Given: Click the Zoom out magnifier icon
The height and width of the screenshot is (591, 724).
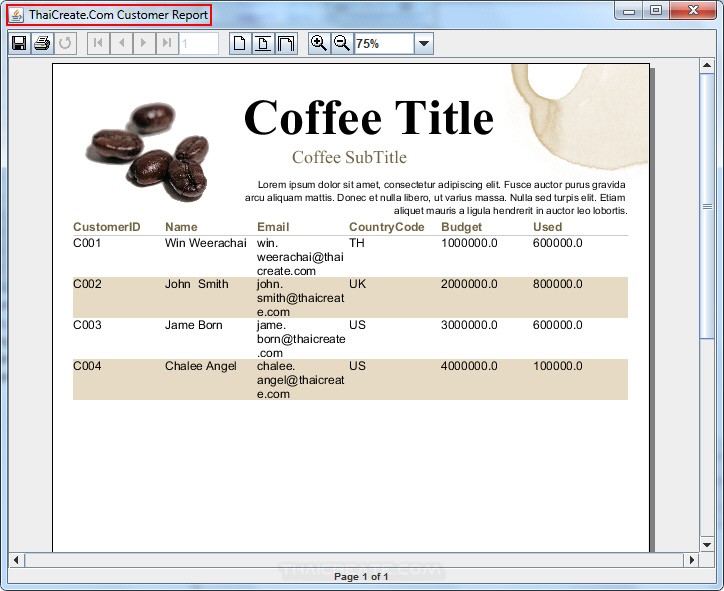Looking at the screenshot, I should [x=342, y=43].
